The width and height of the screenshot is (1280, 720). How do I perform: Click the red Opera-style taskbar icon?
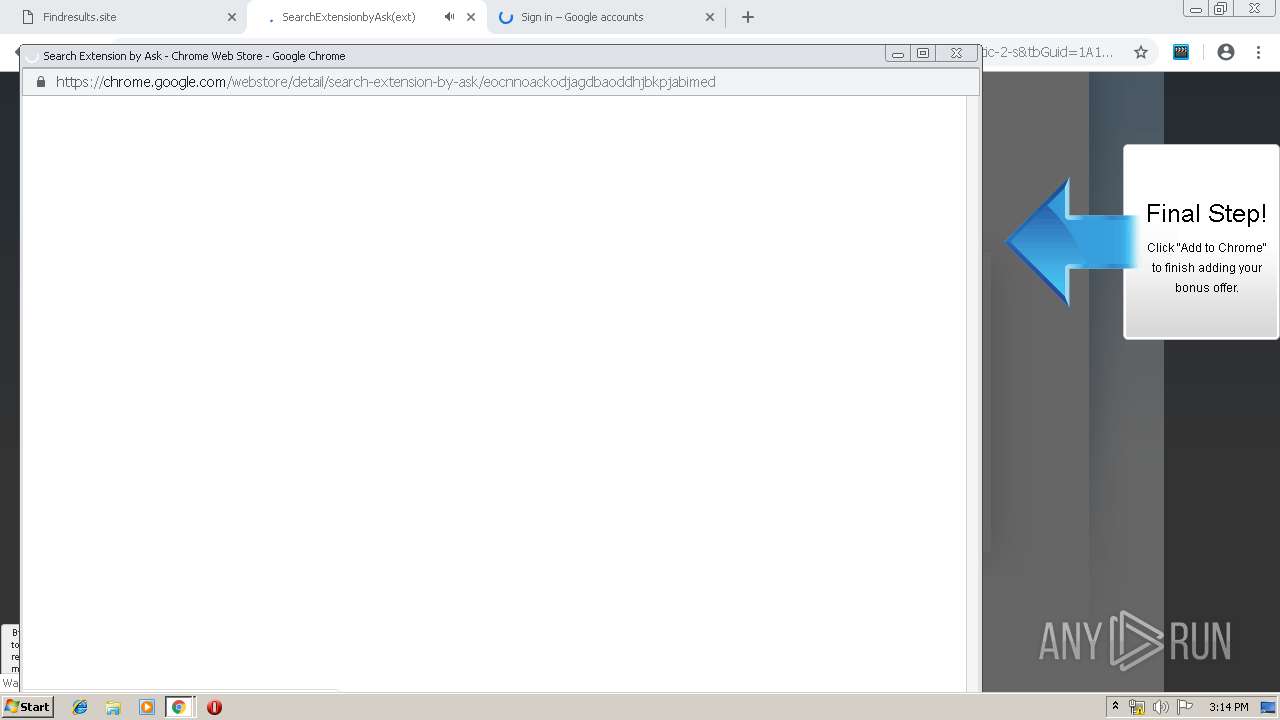214,707
